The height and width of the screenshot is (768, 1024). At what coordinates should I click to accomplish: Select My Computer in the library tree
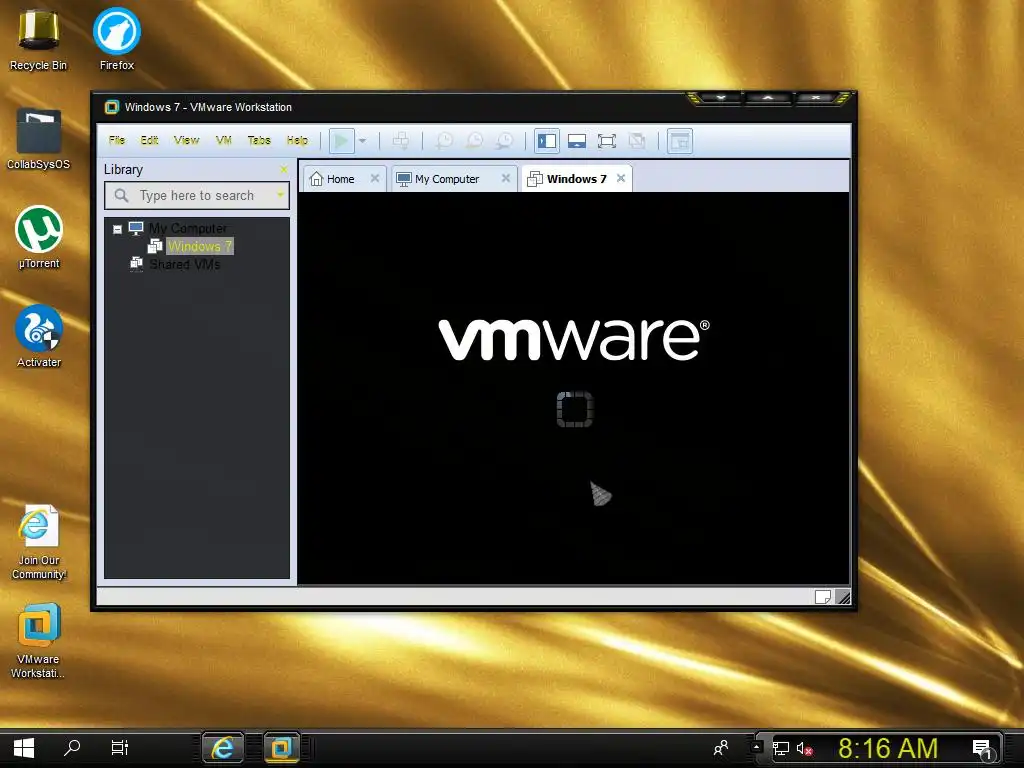[x=187, y=229]
